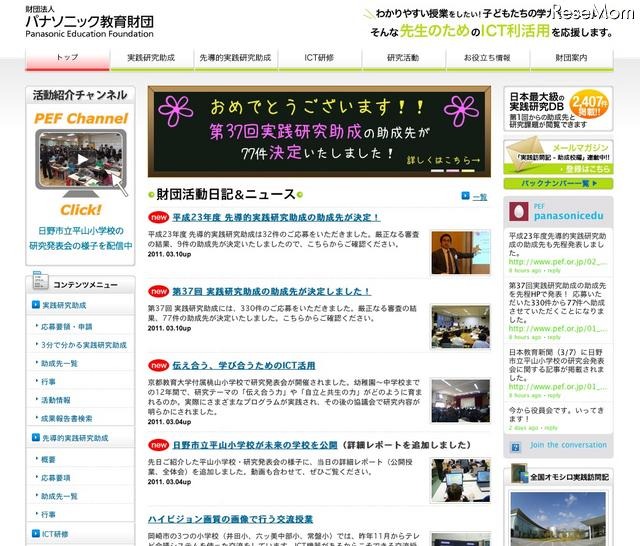640x546 pixels.
Task: Open sidebar 活動情報 item
Action: coord(56,400)
